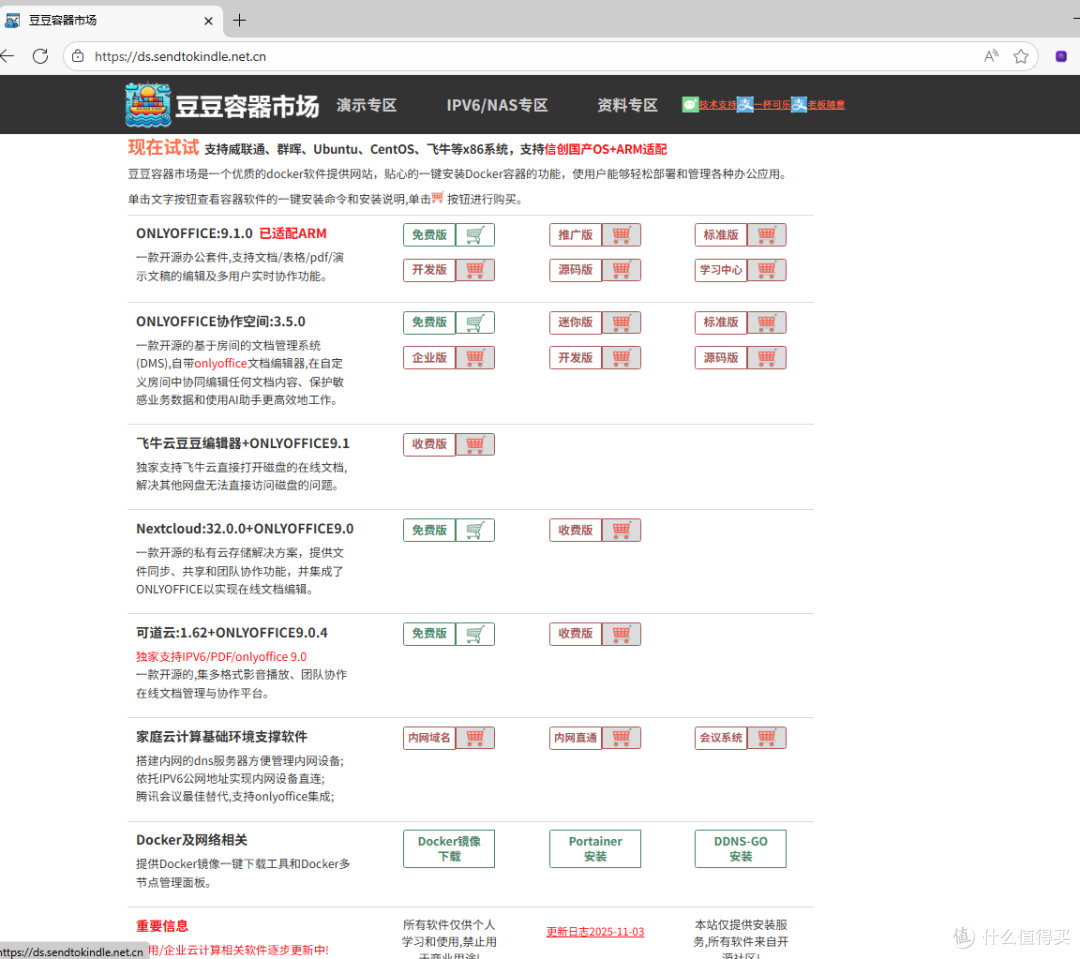This screenshot has width=1080, height=959.
Task: Open the 更新日志2025-11-03 link
Action: (x=595, y=932)
